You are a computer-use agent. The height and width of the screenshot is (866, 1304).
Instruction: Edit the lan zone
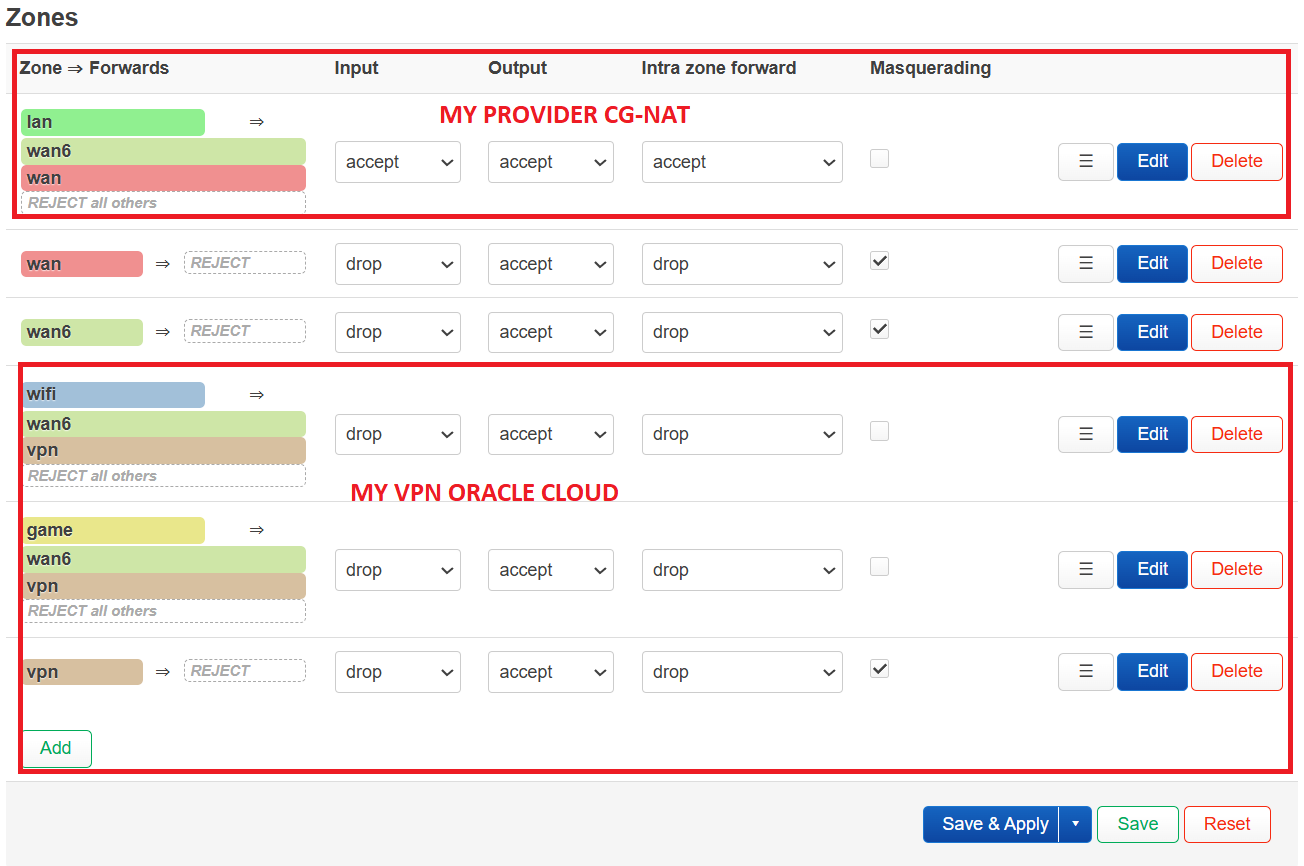pos(1152,161)
